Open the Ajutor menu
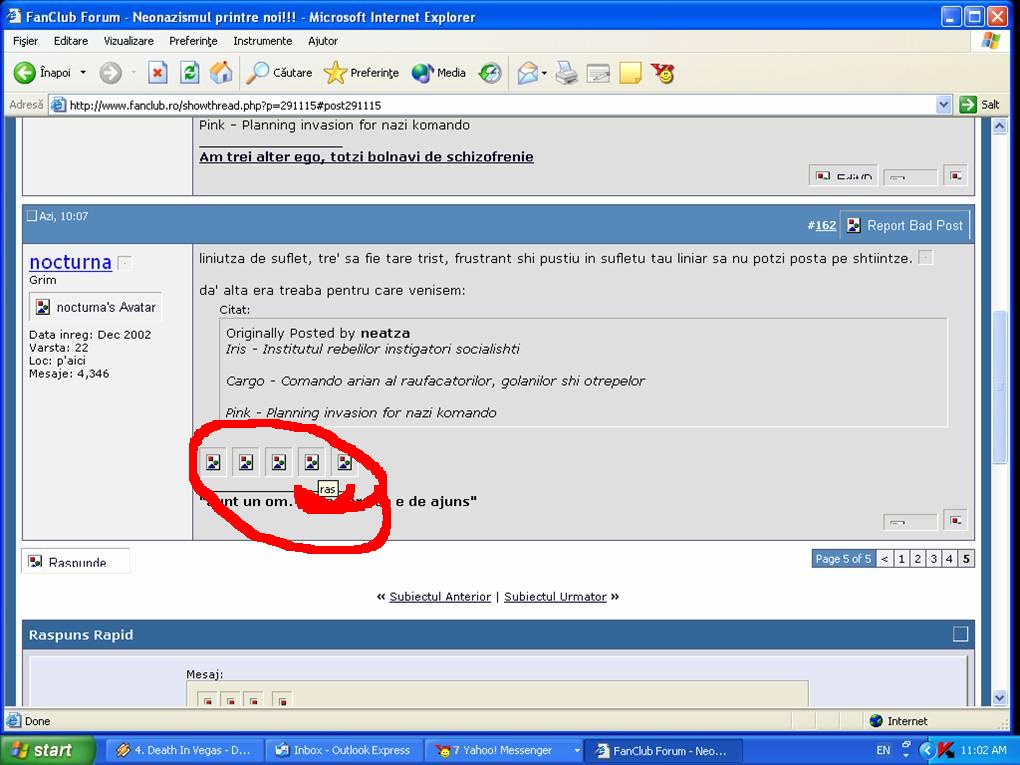Viewport: 1020px width, 765px height. (x=323, y=41)
